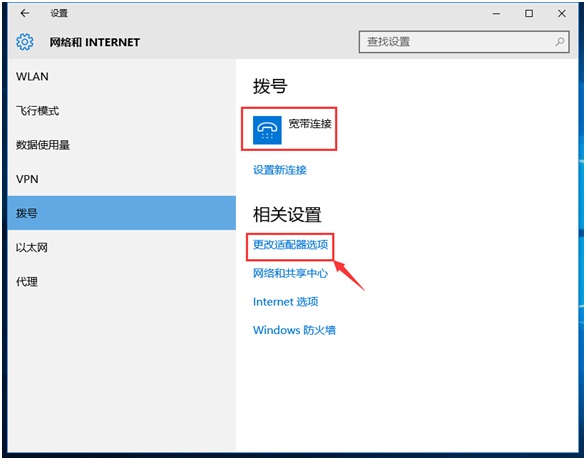
Task: Maximize the settings window
Action: (x=529, y=14)
